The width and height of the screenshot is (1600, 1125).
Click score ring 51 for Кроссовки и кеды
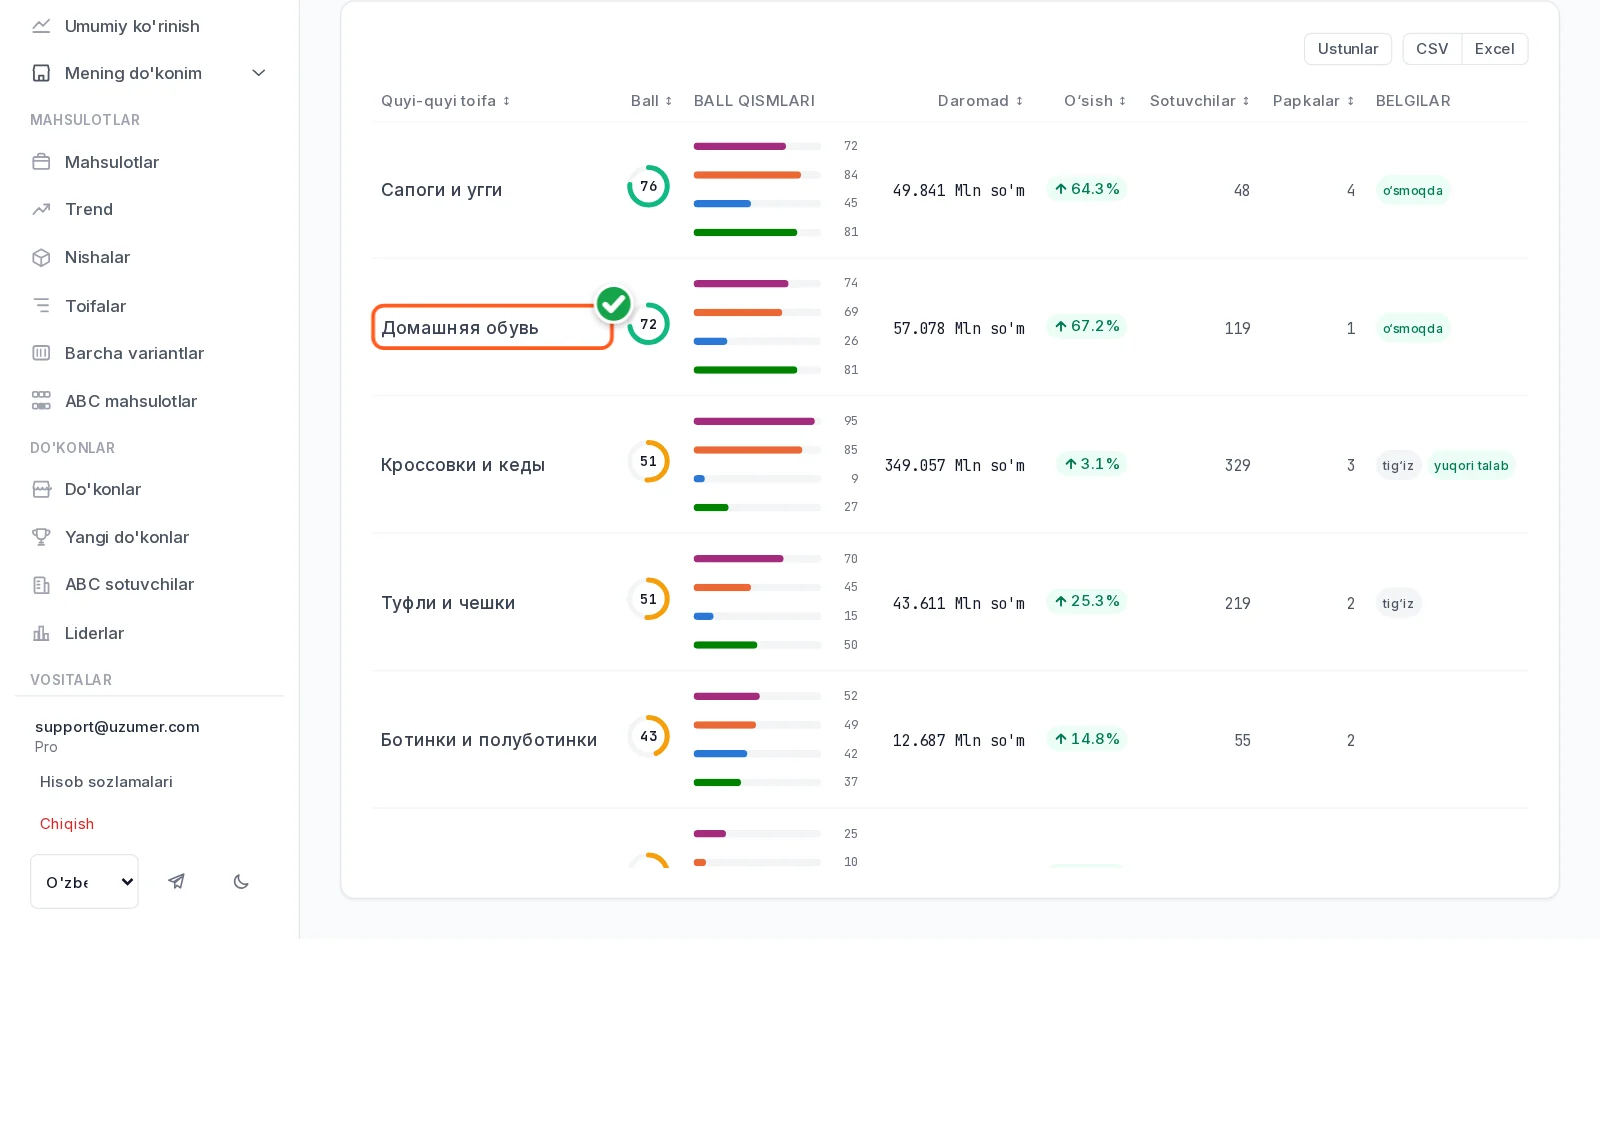(x=649, y=461)
